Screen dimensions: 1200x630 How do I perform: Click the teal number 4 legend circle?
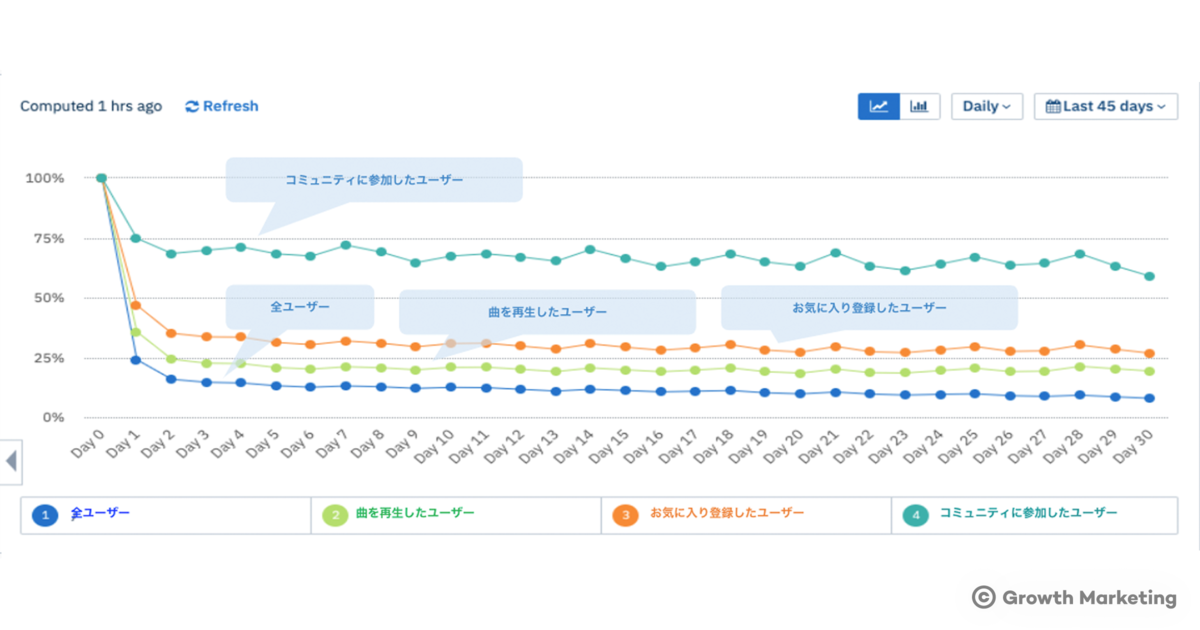pos(915,515)
